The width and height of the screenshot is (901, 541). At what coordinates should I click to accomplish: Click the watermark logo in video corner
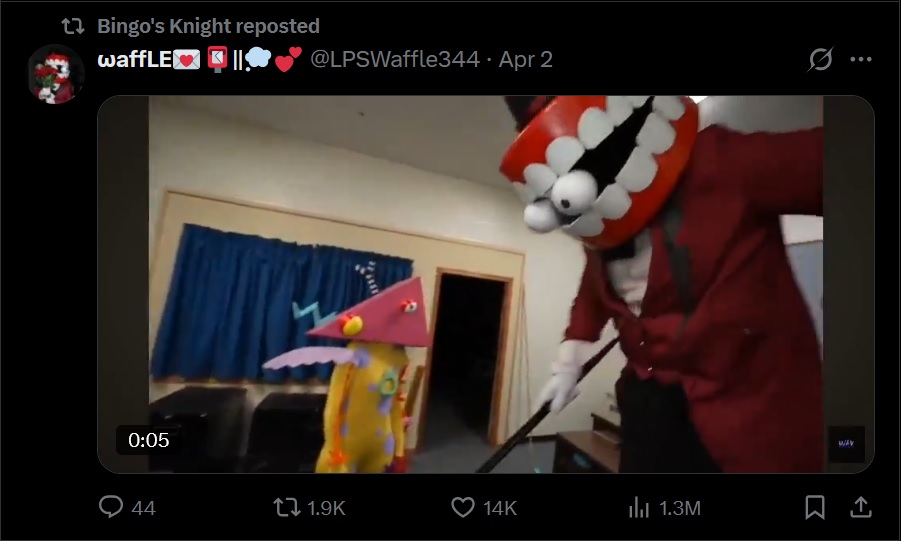click(x=846, y=444)
